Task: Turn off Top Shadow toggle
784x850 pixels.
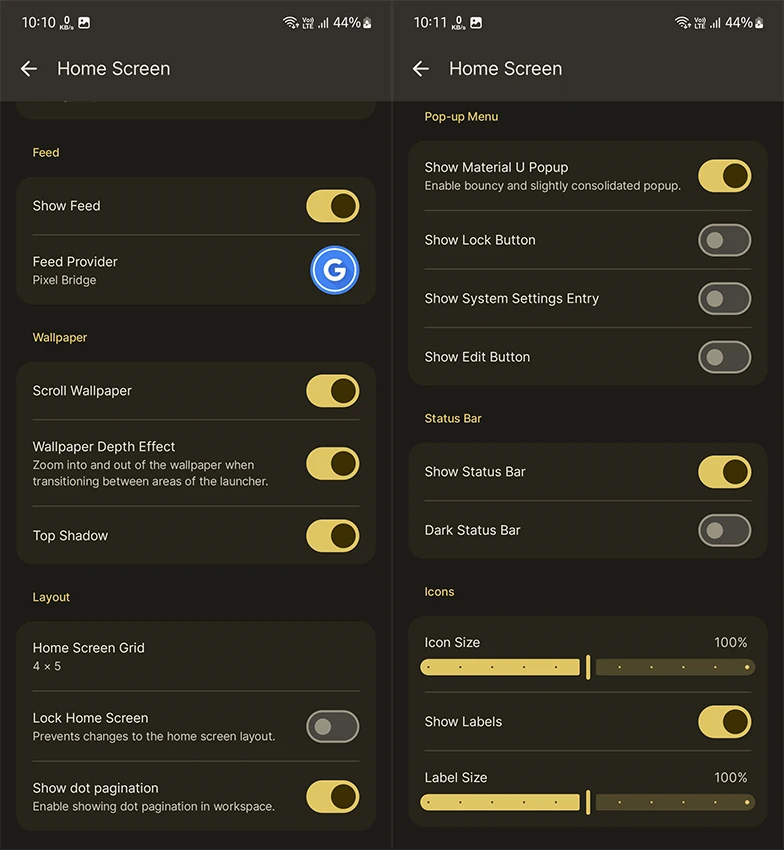Action: tap(333, 536)
